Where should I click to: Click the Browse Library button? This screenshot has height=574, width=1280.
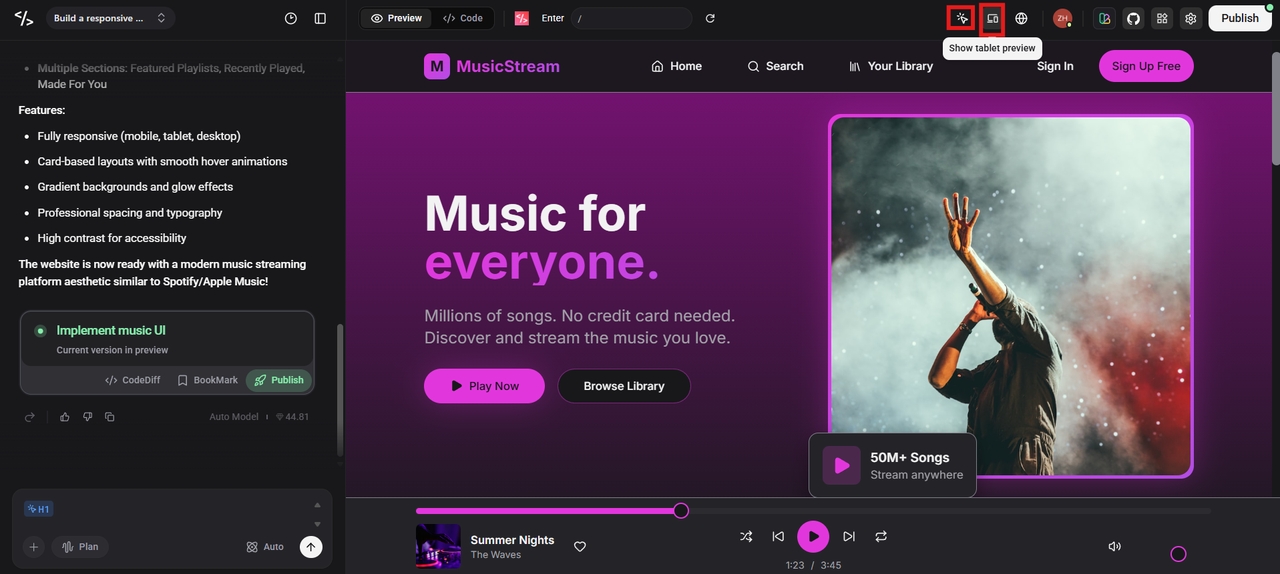pyautogui.click(x=624, y=386)
